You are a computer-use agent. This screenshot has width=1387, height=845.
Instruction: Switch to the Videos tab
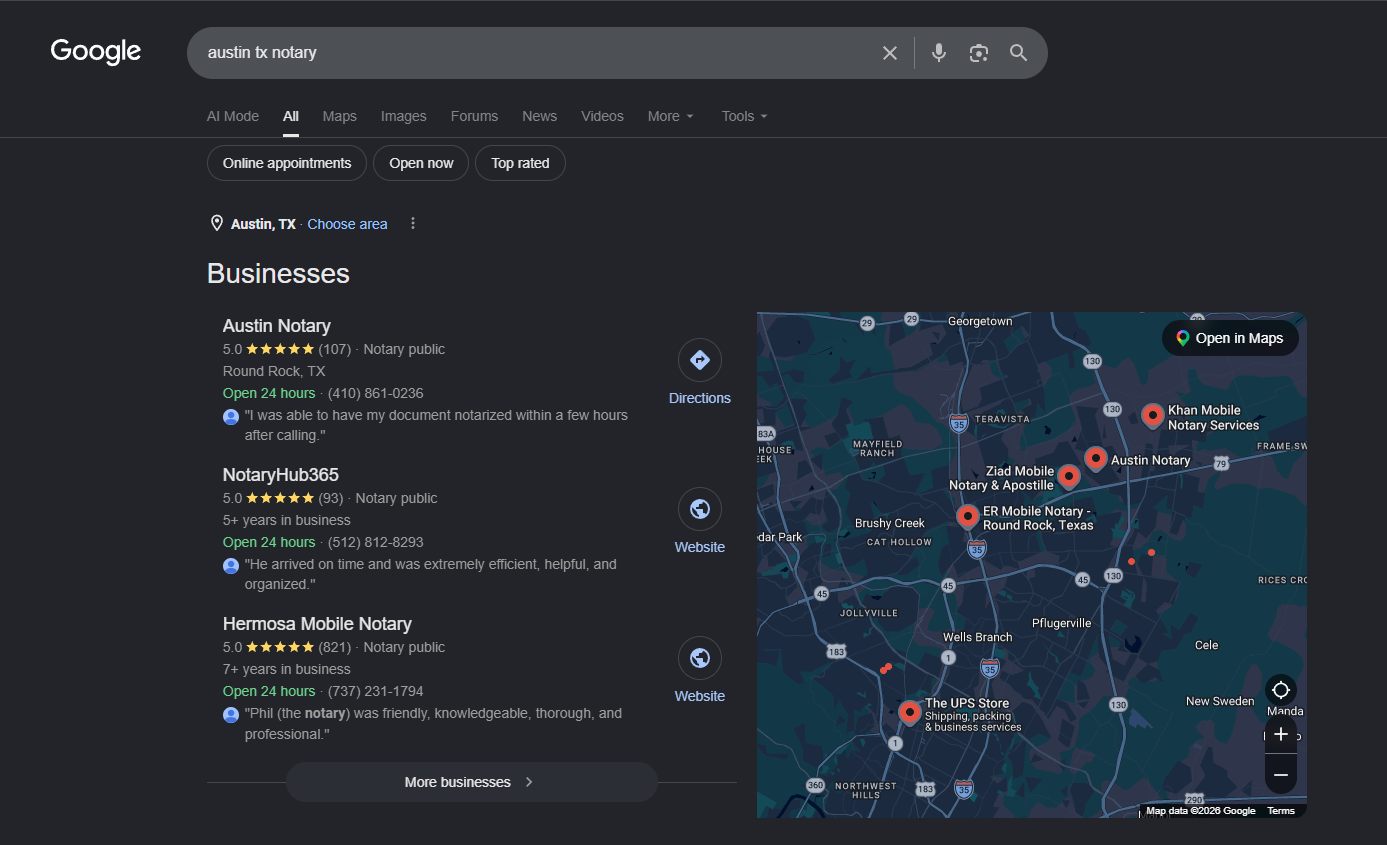tap(602, 116)
